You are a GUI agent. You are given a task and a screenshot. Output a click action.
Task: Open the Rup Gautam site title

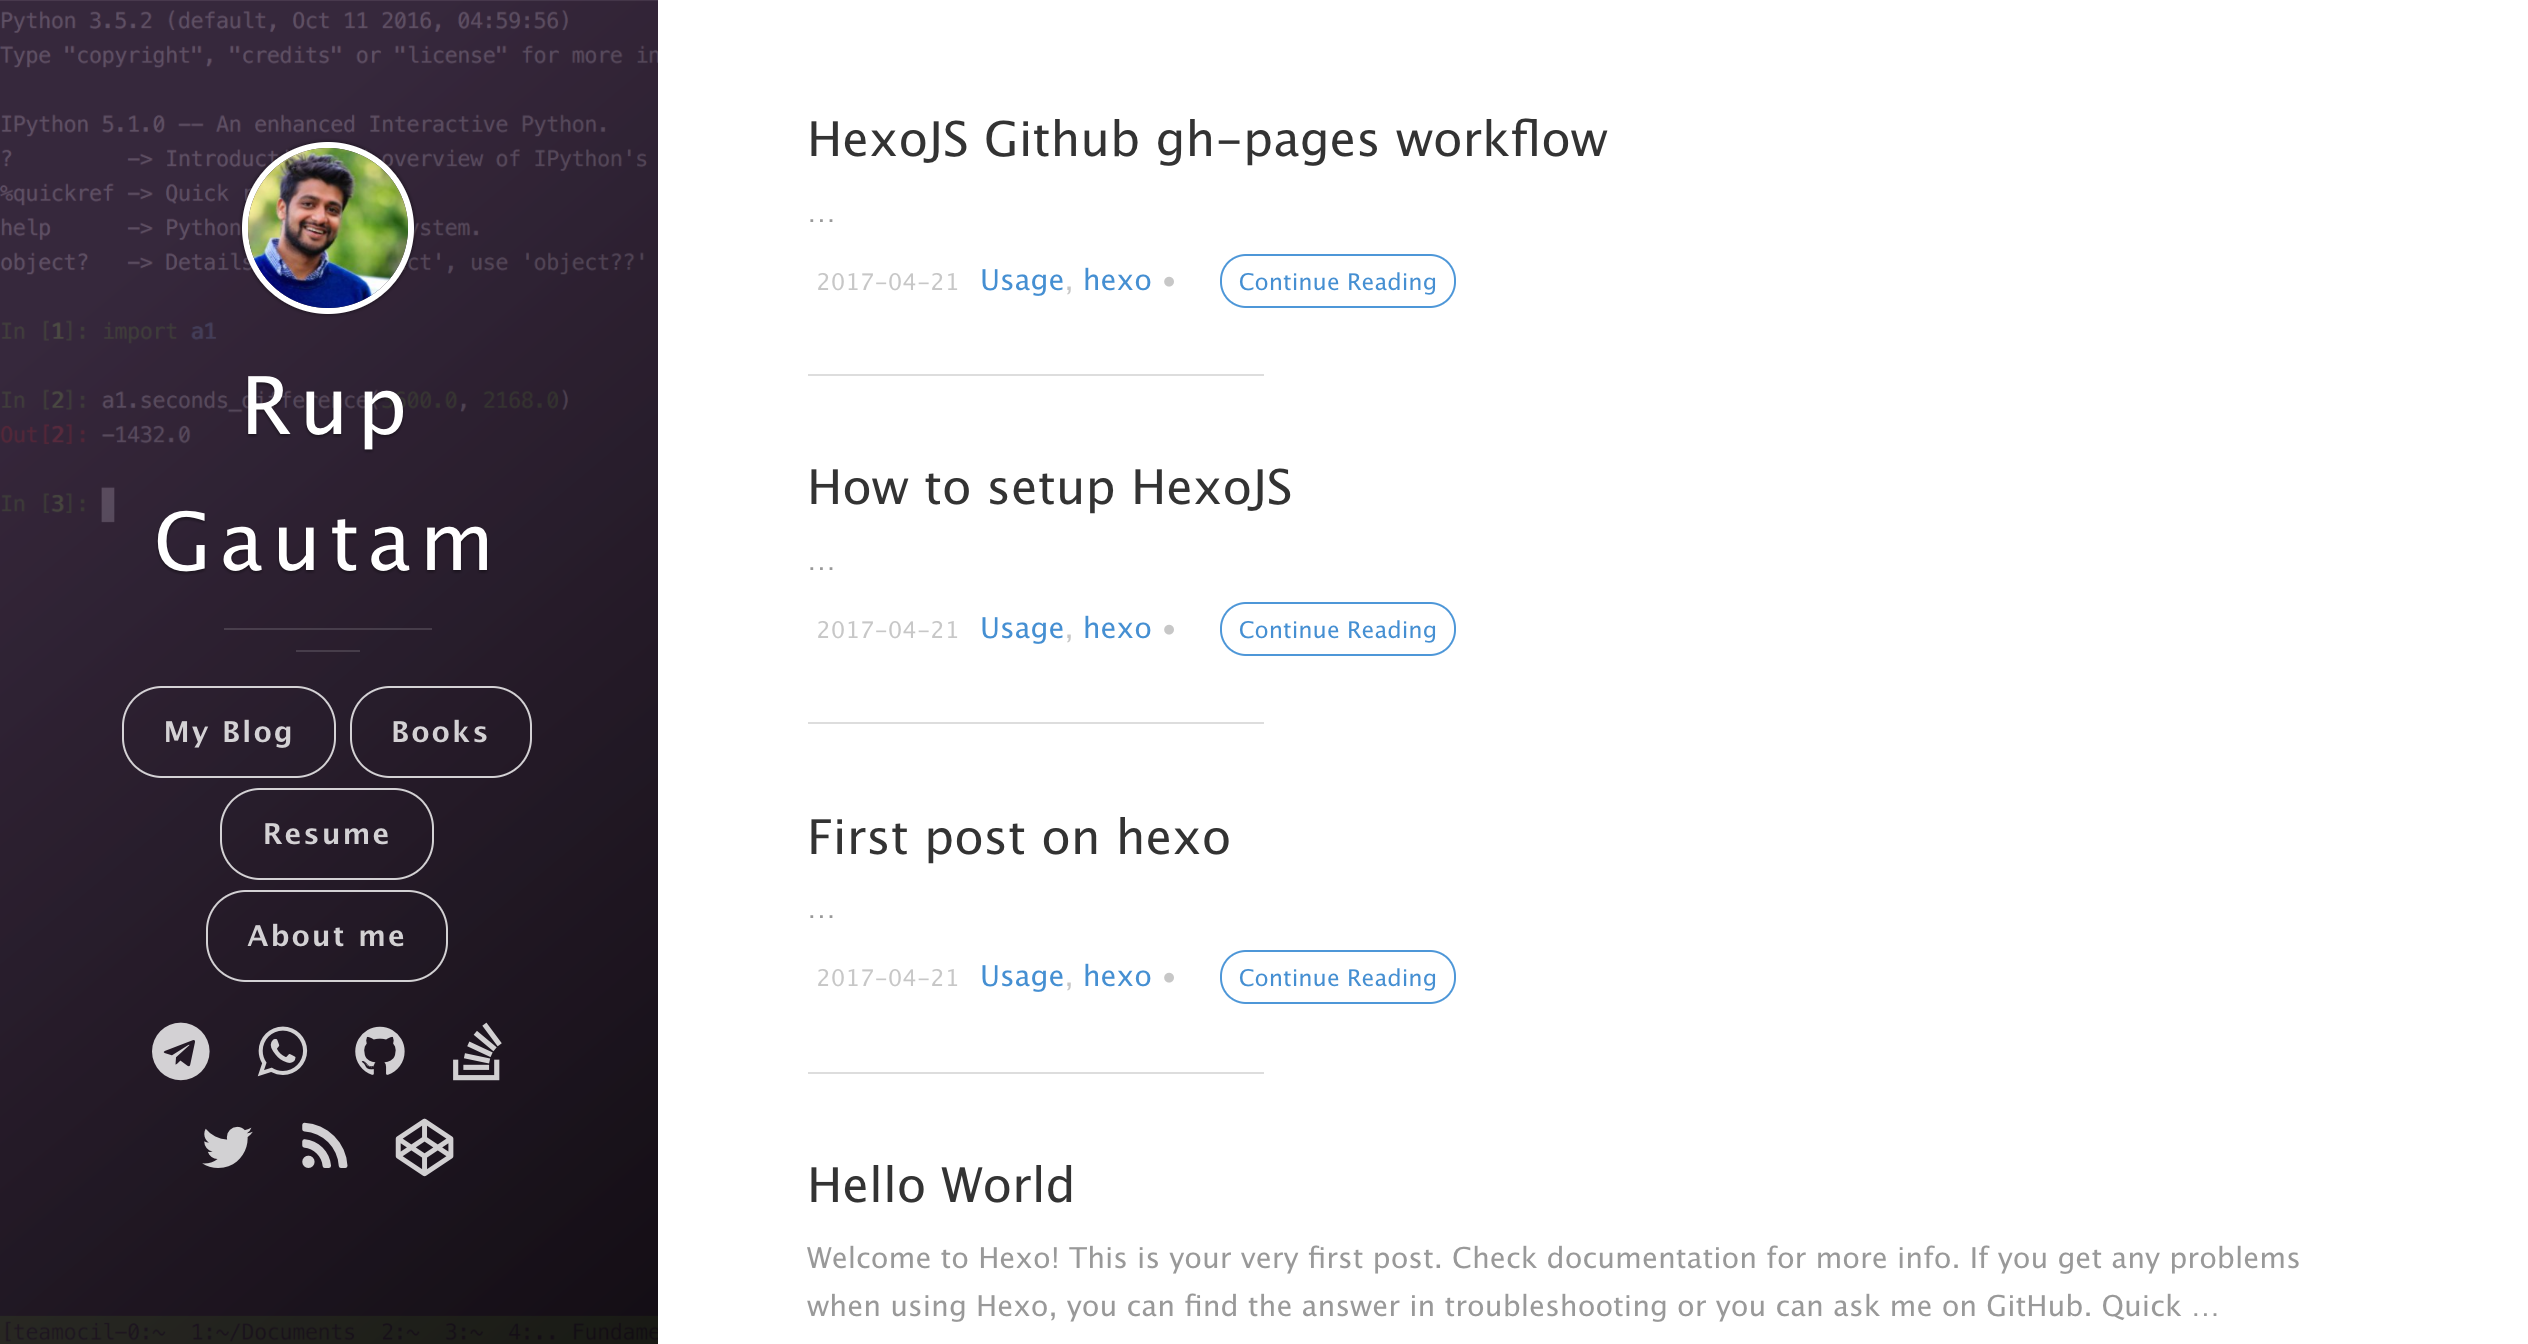pos(326,474)
